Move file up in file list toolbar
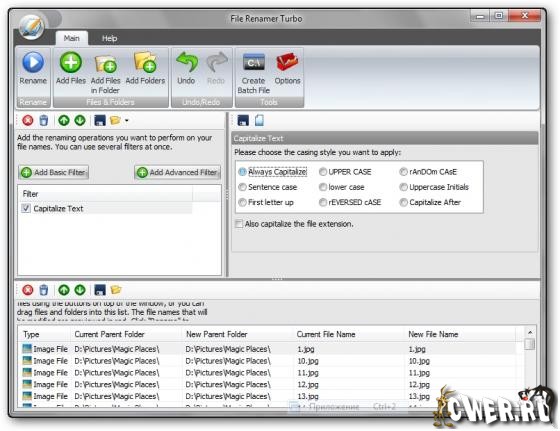The height and width of the screenshot is (431, 560). coord(64,290)
